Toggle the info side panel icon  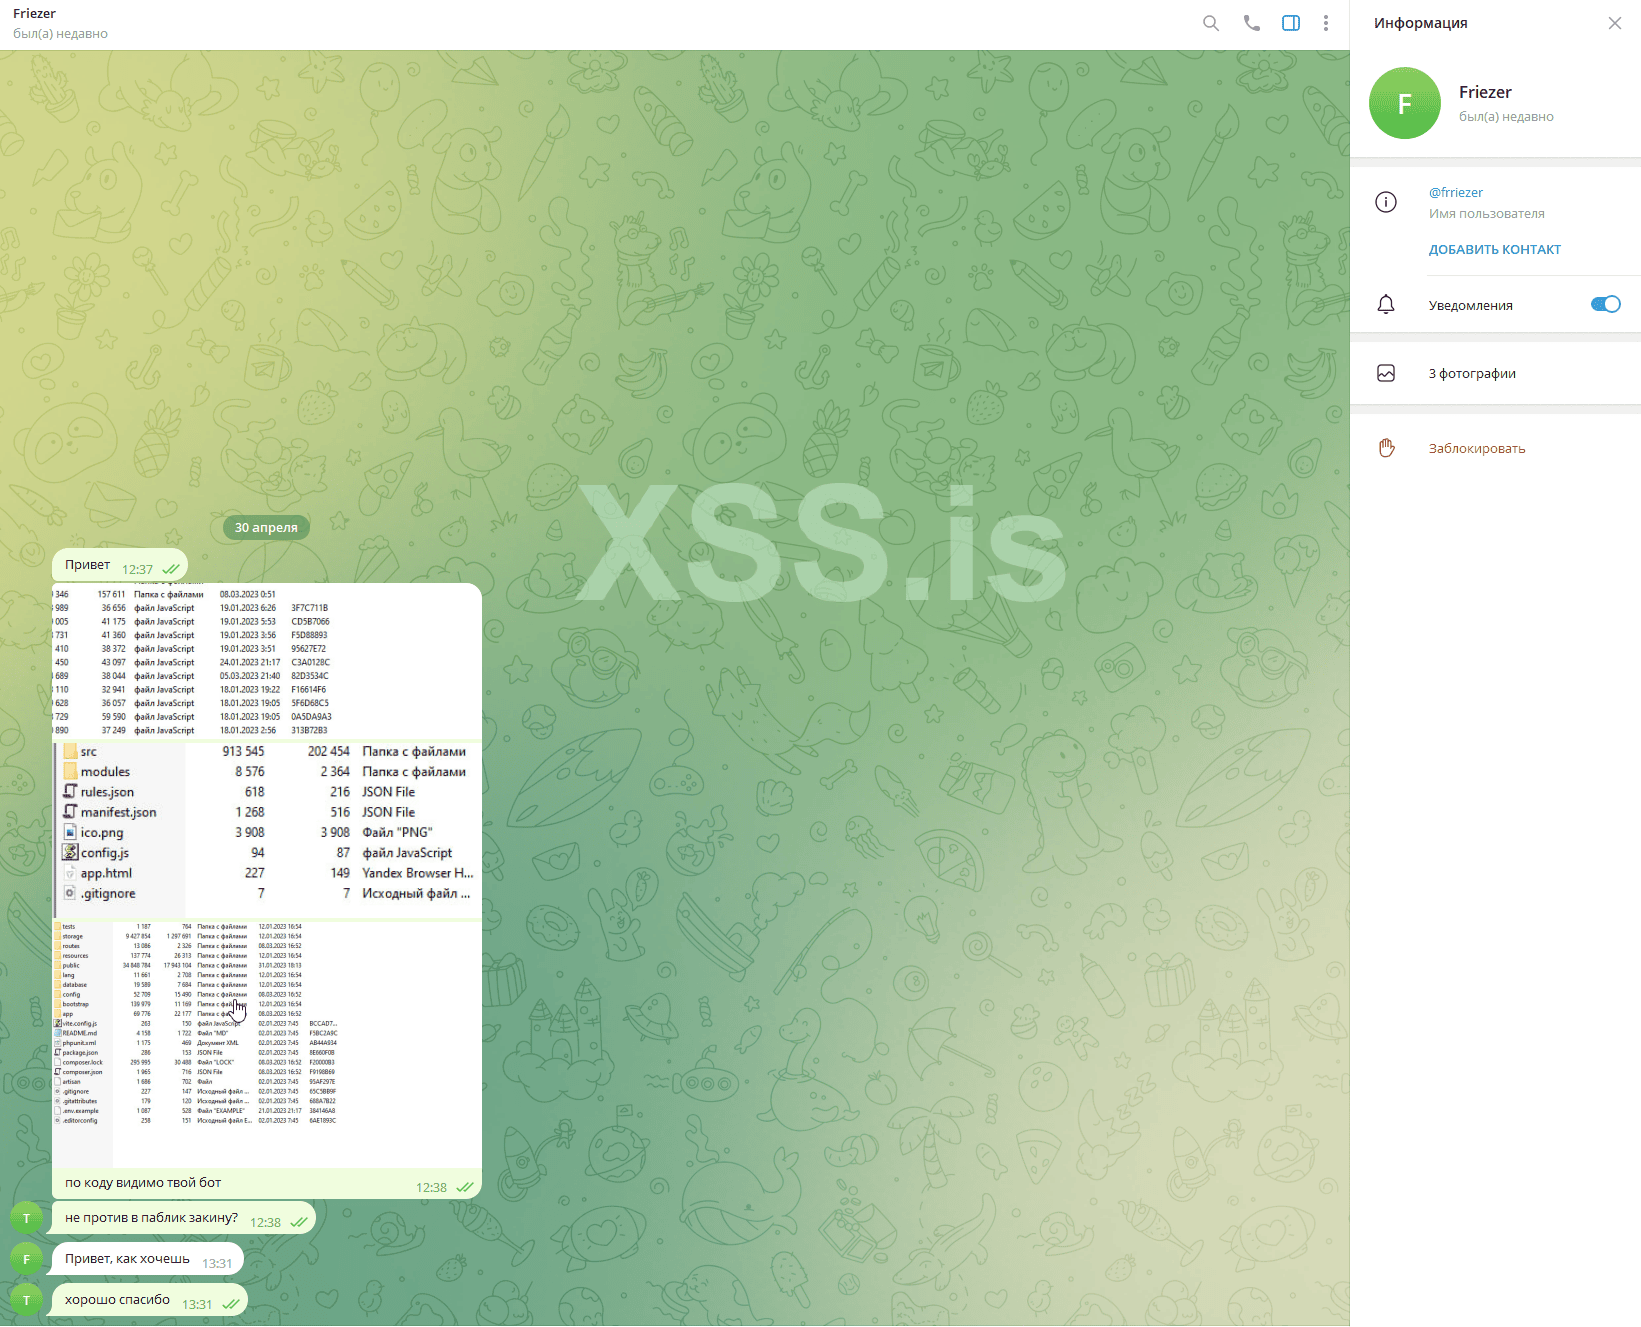(1291, 23)
